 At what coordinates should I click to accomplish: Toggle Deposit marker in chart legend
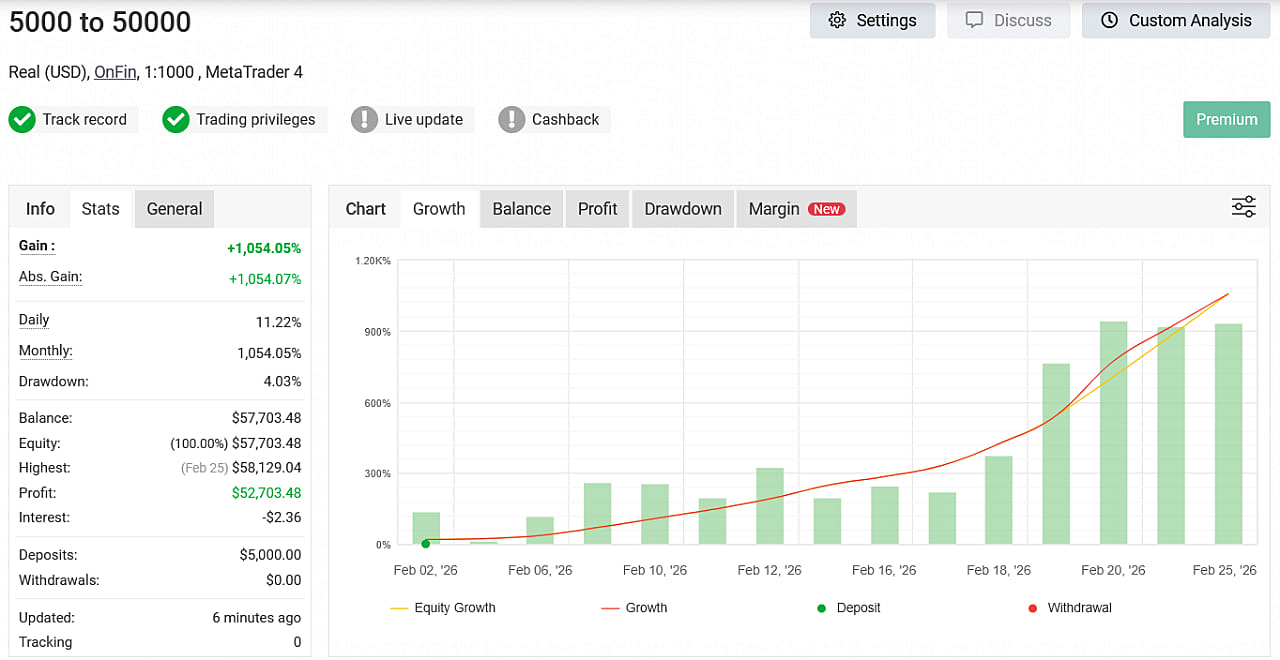[848, 608]
